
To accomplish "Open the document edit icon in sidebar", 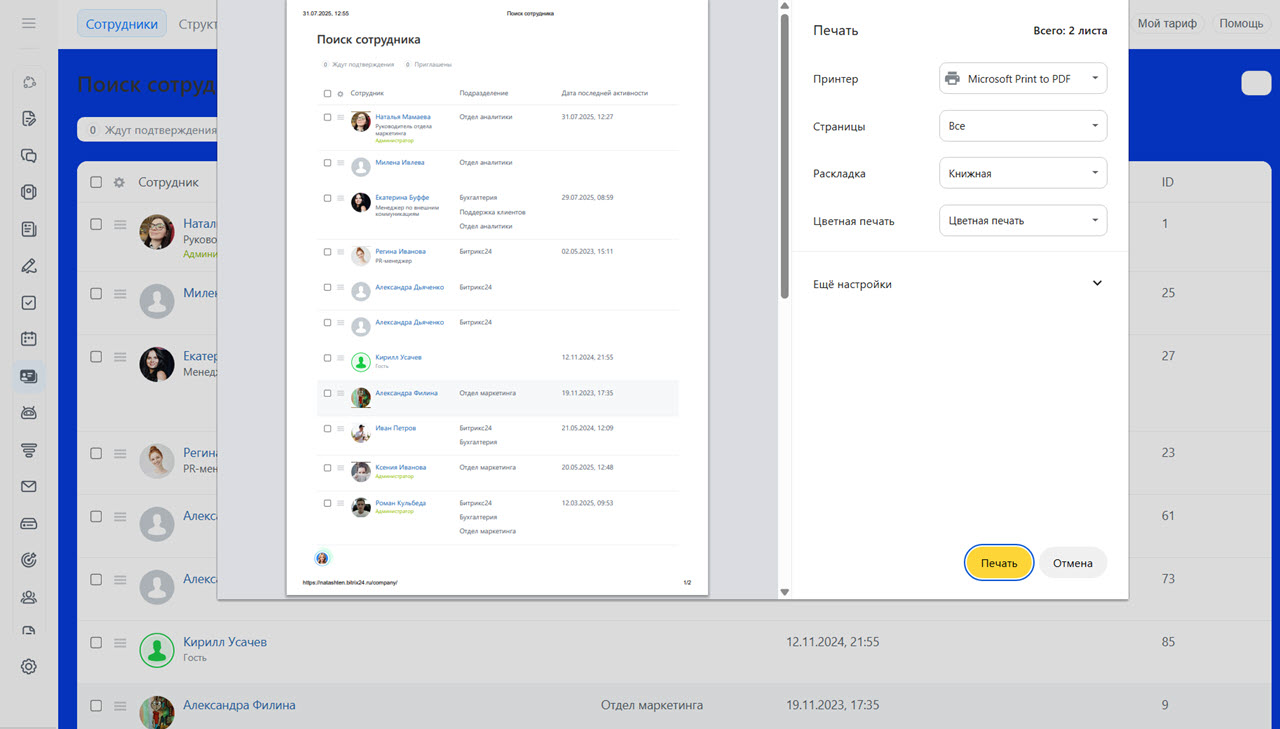I will (29, 119).
